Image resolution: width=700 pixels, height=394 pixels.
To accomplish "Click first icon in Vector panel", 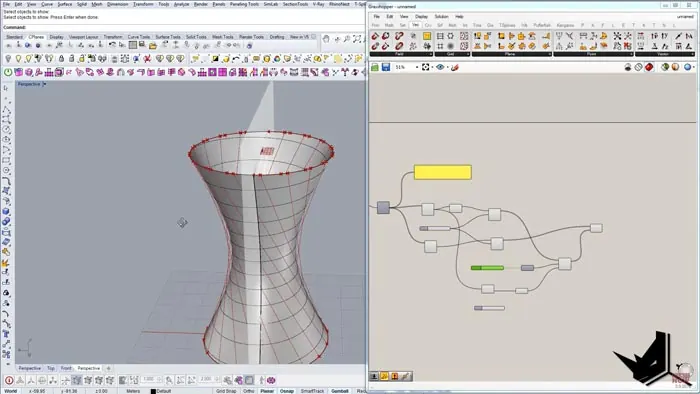I will pos(641,36).
